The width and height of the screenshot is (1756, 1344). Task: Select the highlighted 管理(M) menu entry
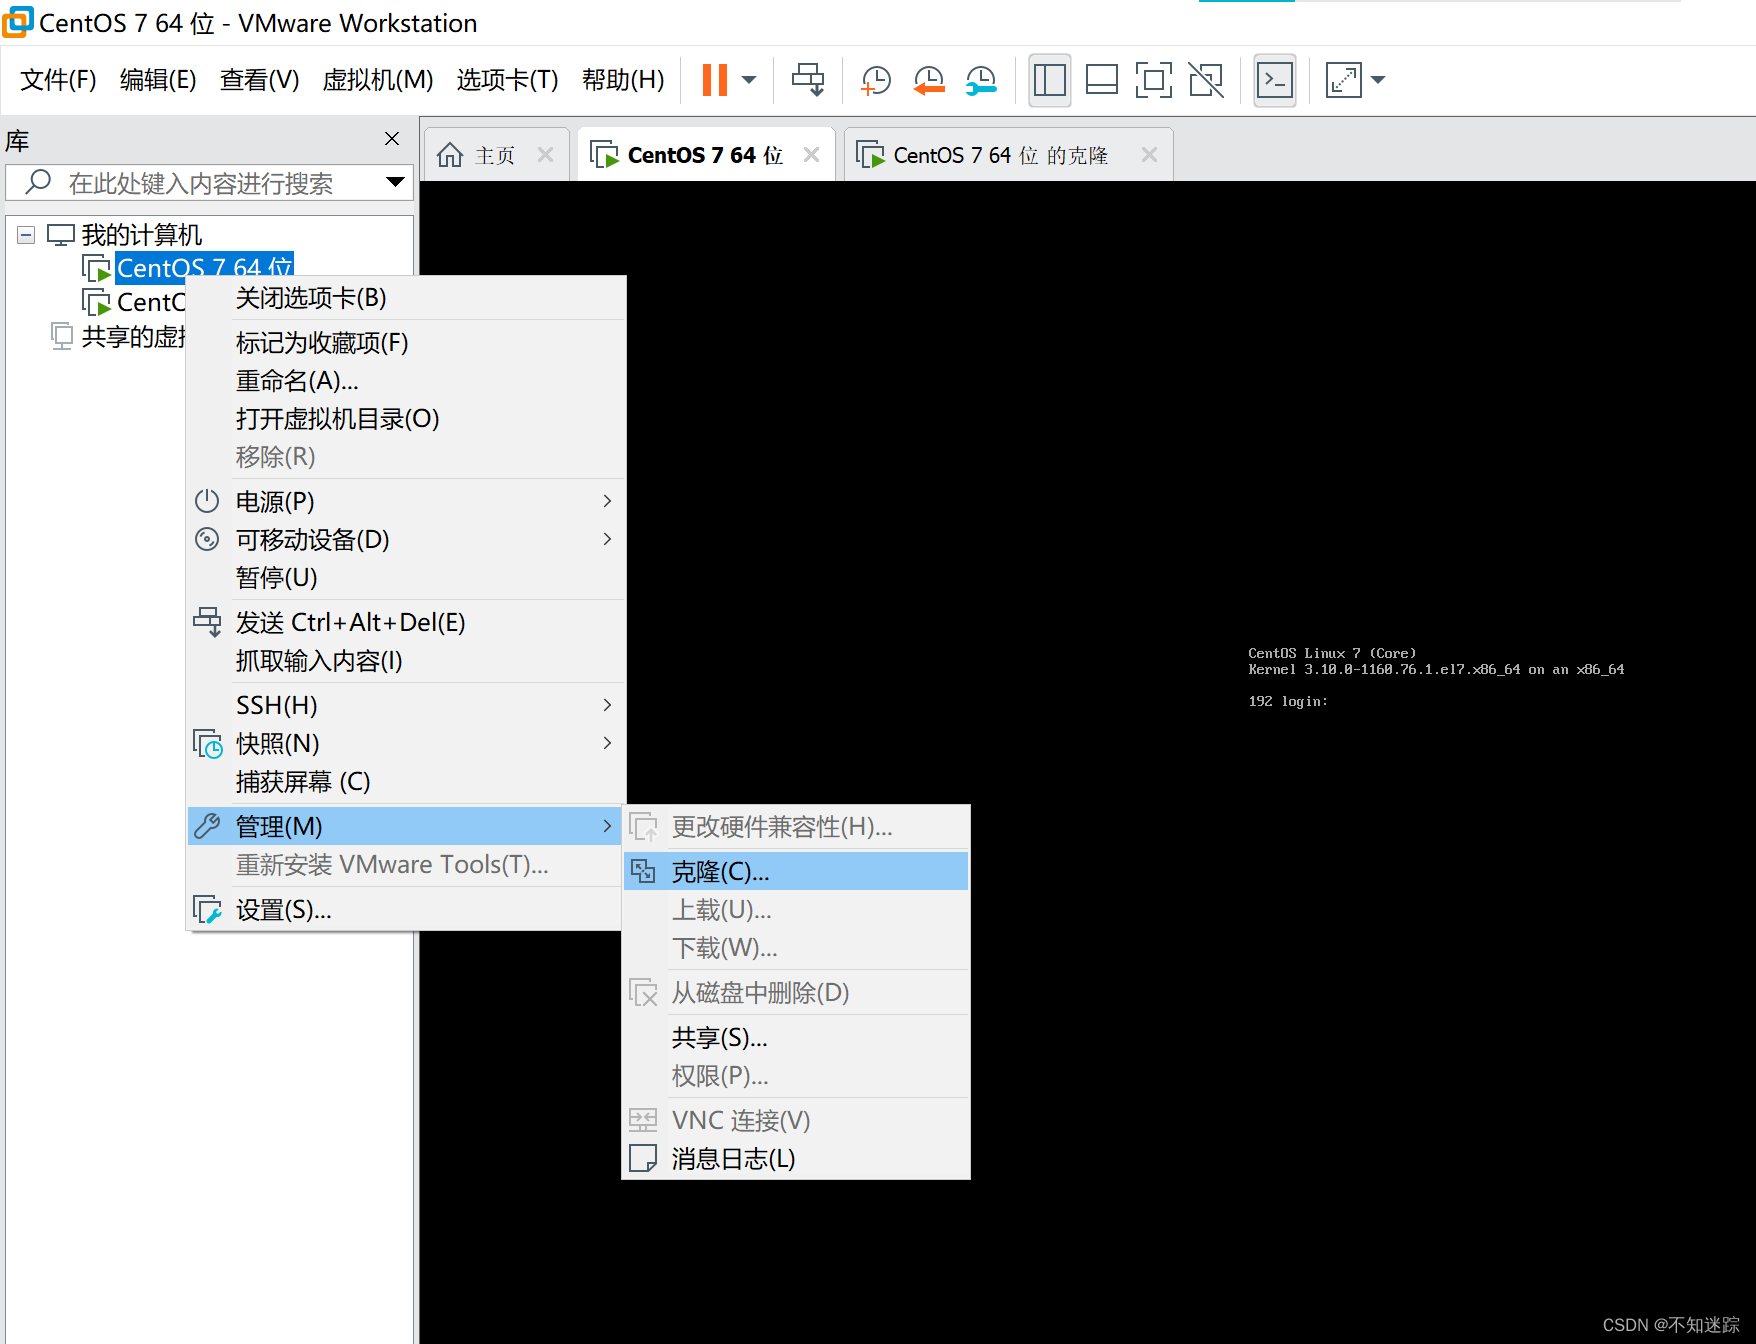click(406, 826)
